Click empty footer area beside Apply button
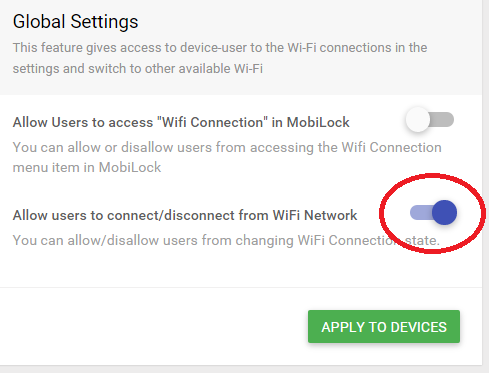The image size is (489, 373). point(150,327)
